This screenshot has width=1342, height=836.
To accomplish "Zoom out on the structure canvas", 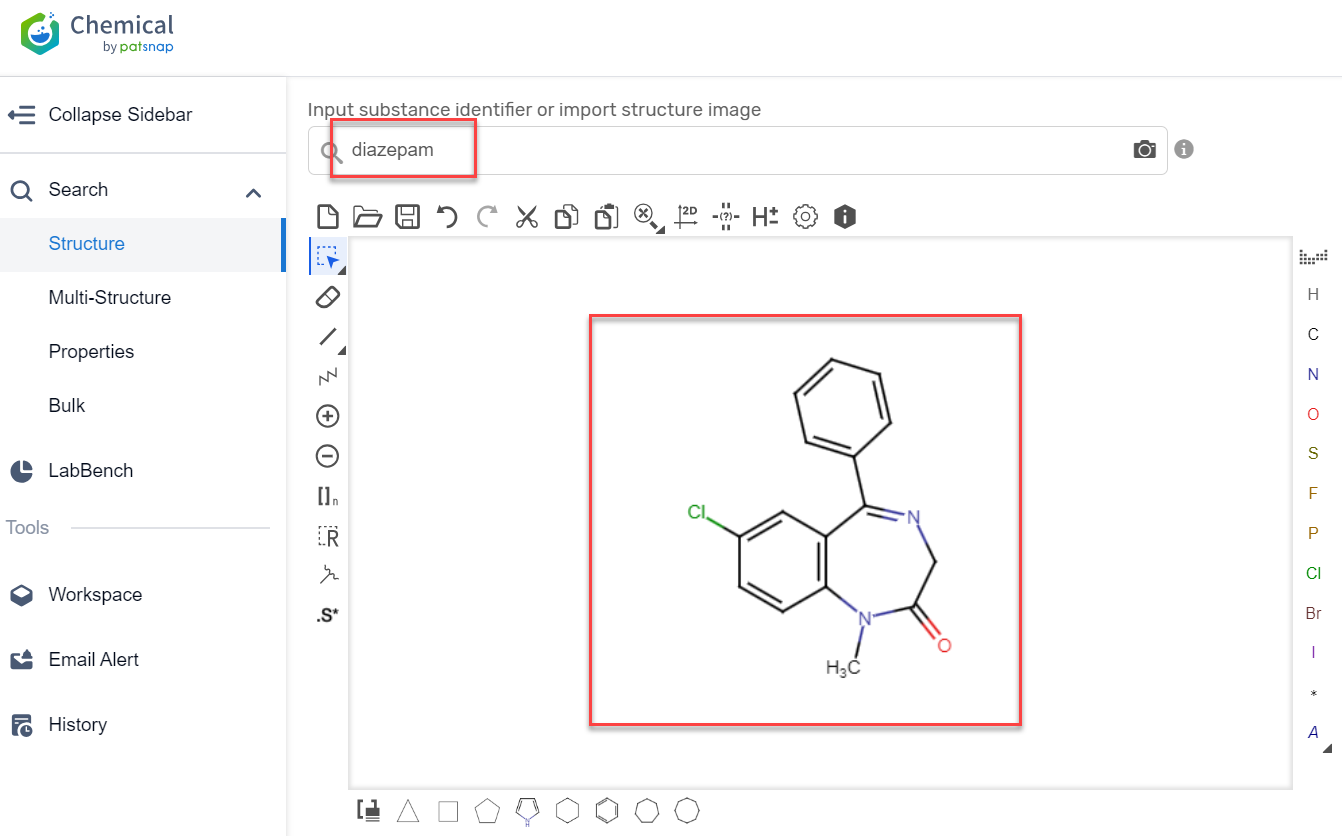I will click(327, 456).
